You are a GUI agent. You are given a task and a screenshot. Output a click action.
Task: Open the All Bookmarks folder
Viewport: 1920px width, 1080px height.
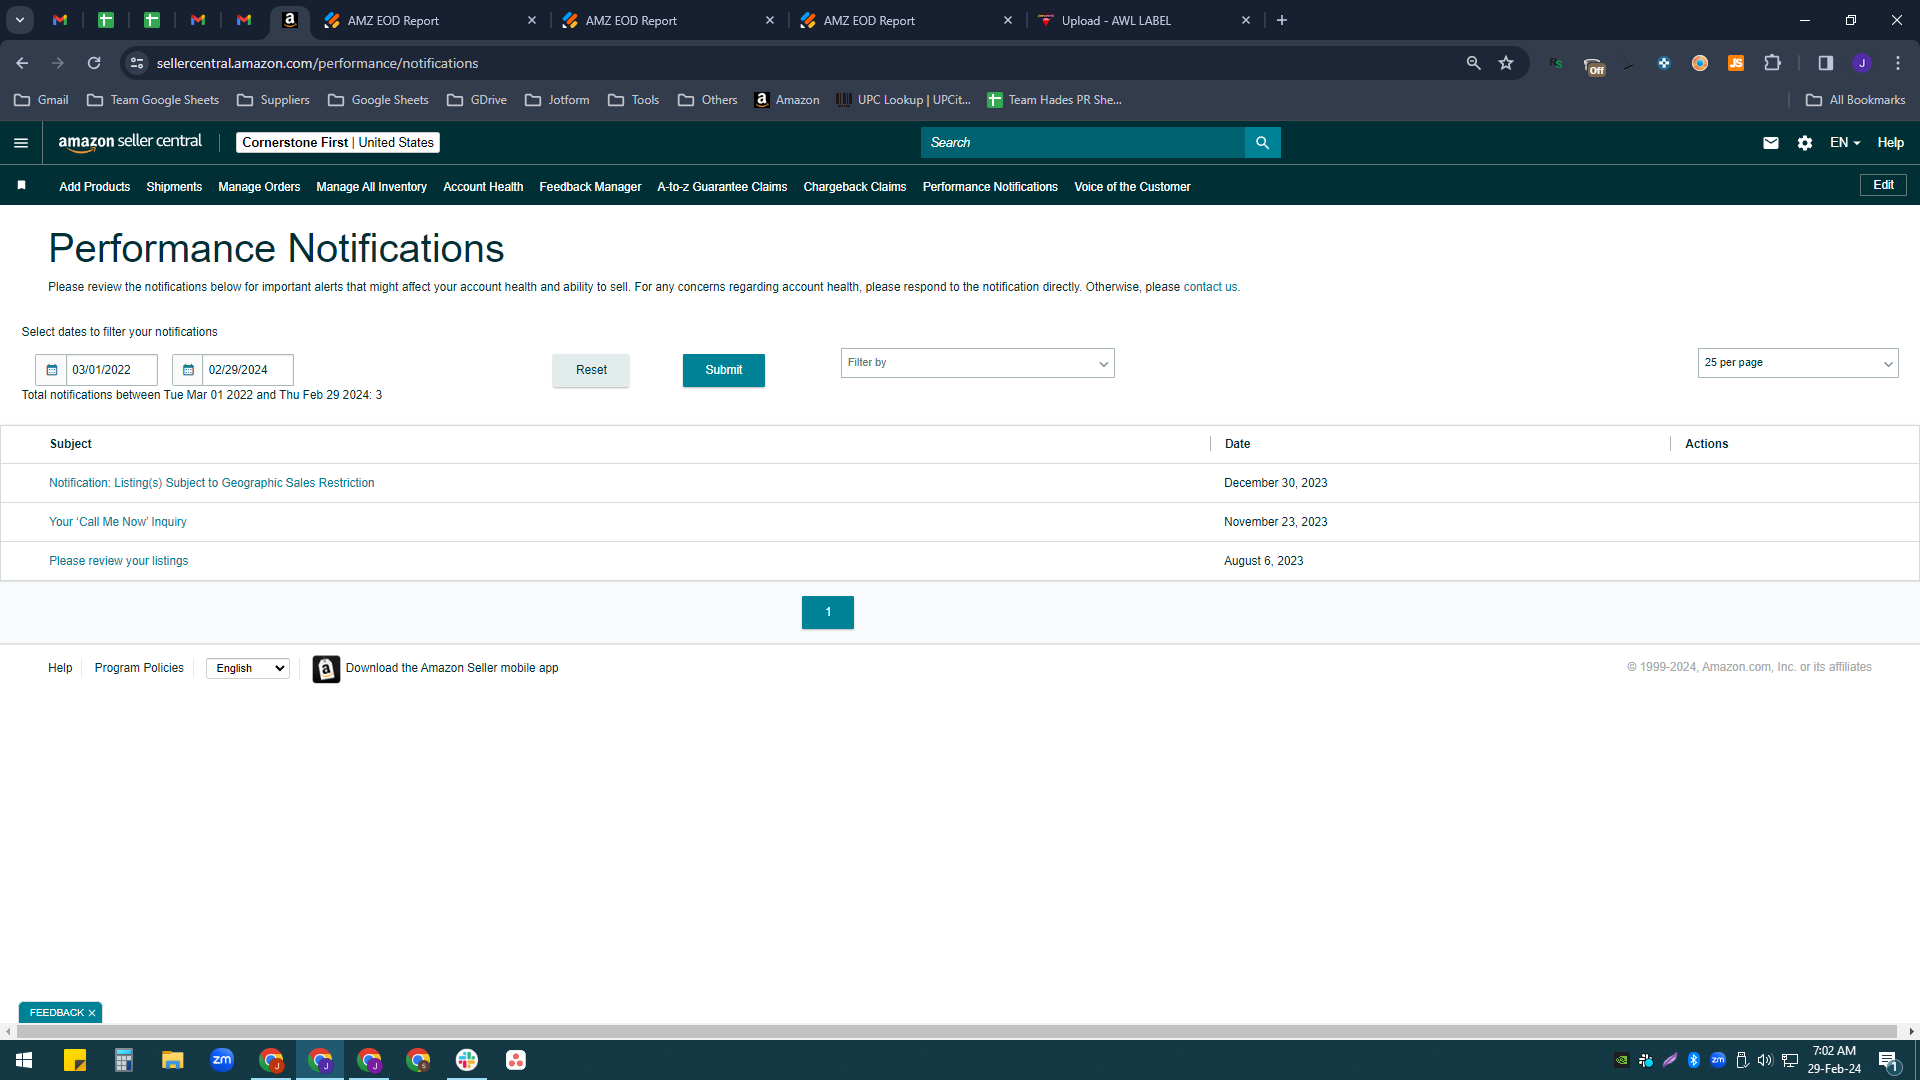tap(1855, 100)
